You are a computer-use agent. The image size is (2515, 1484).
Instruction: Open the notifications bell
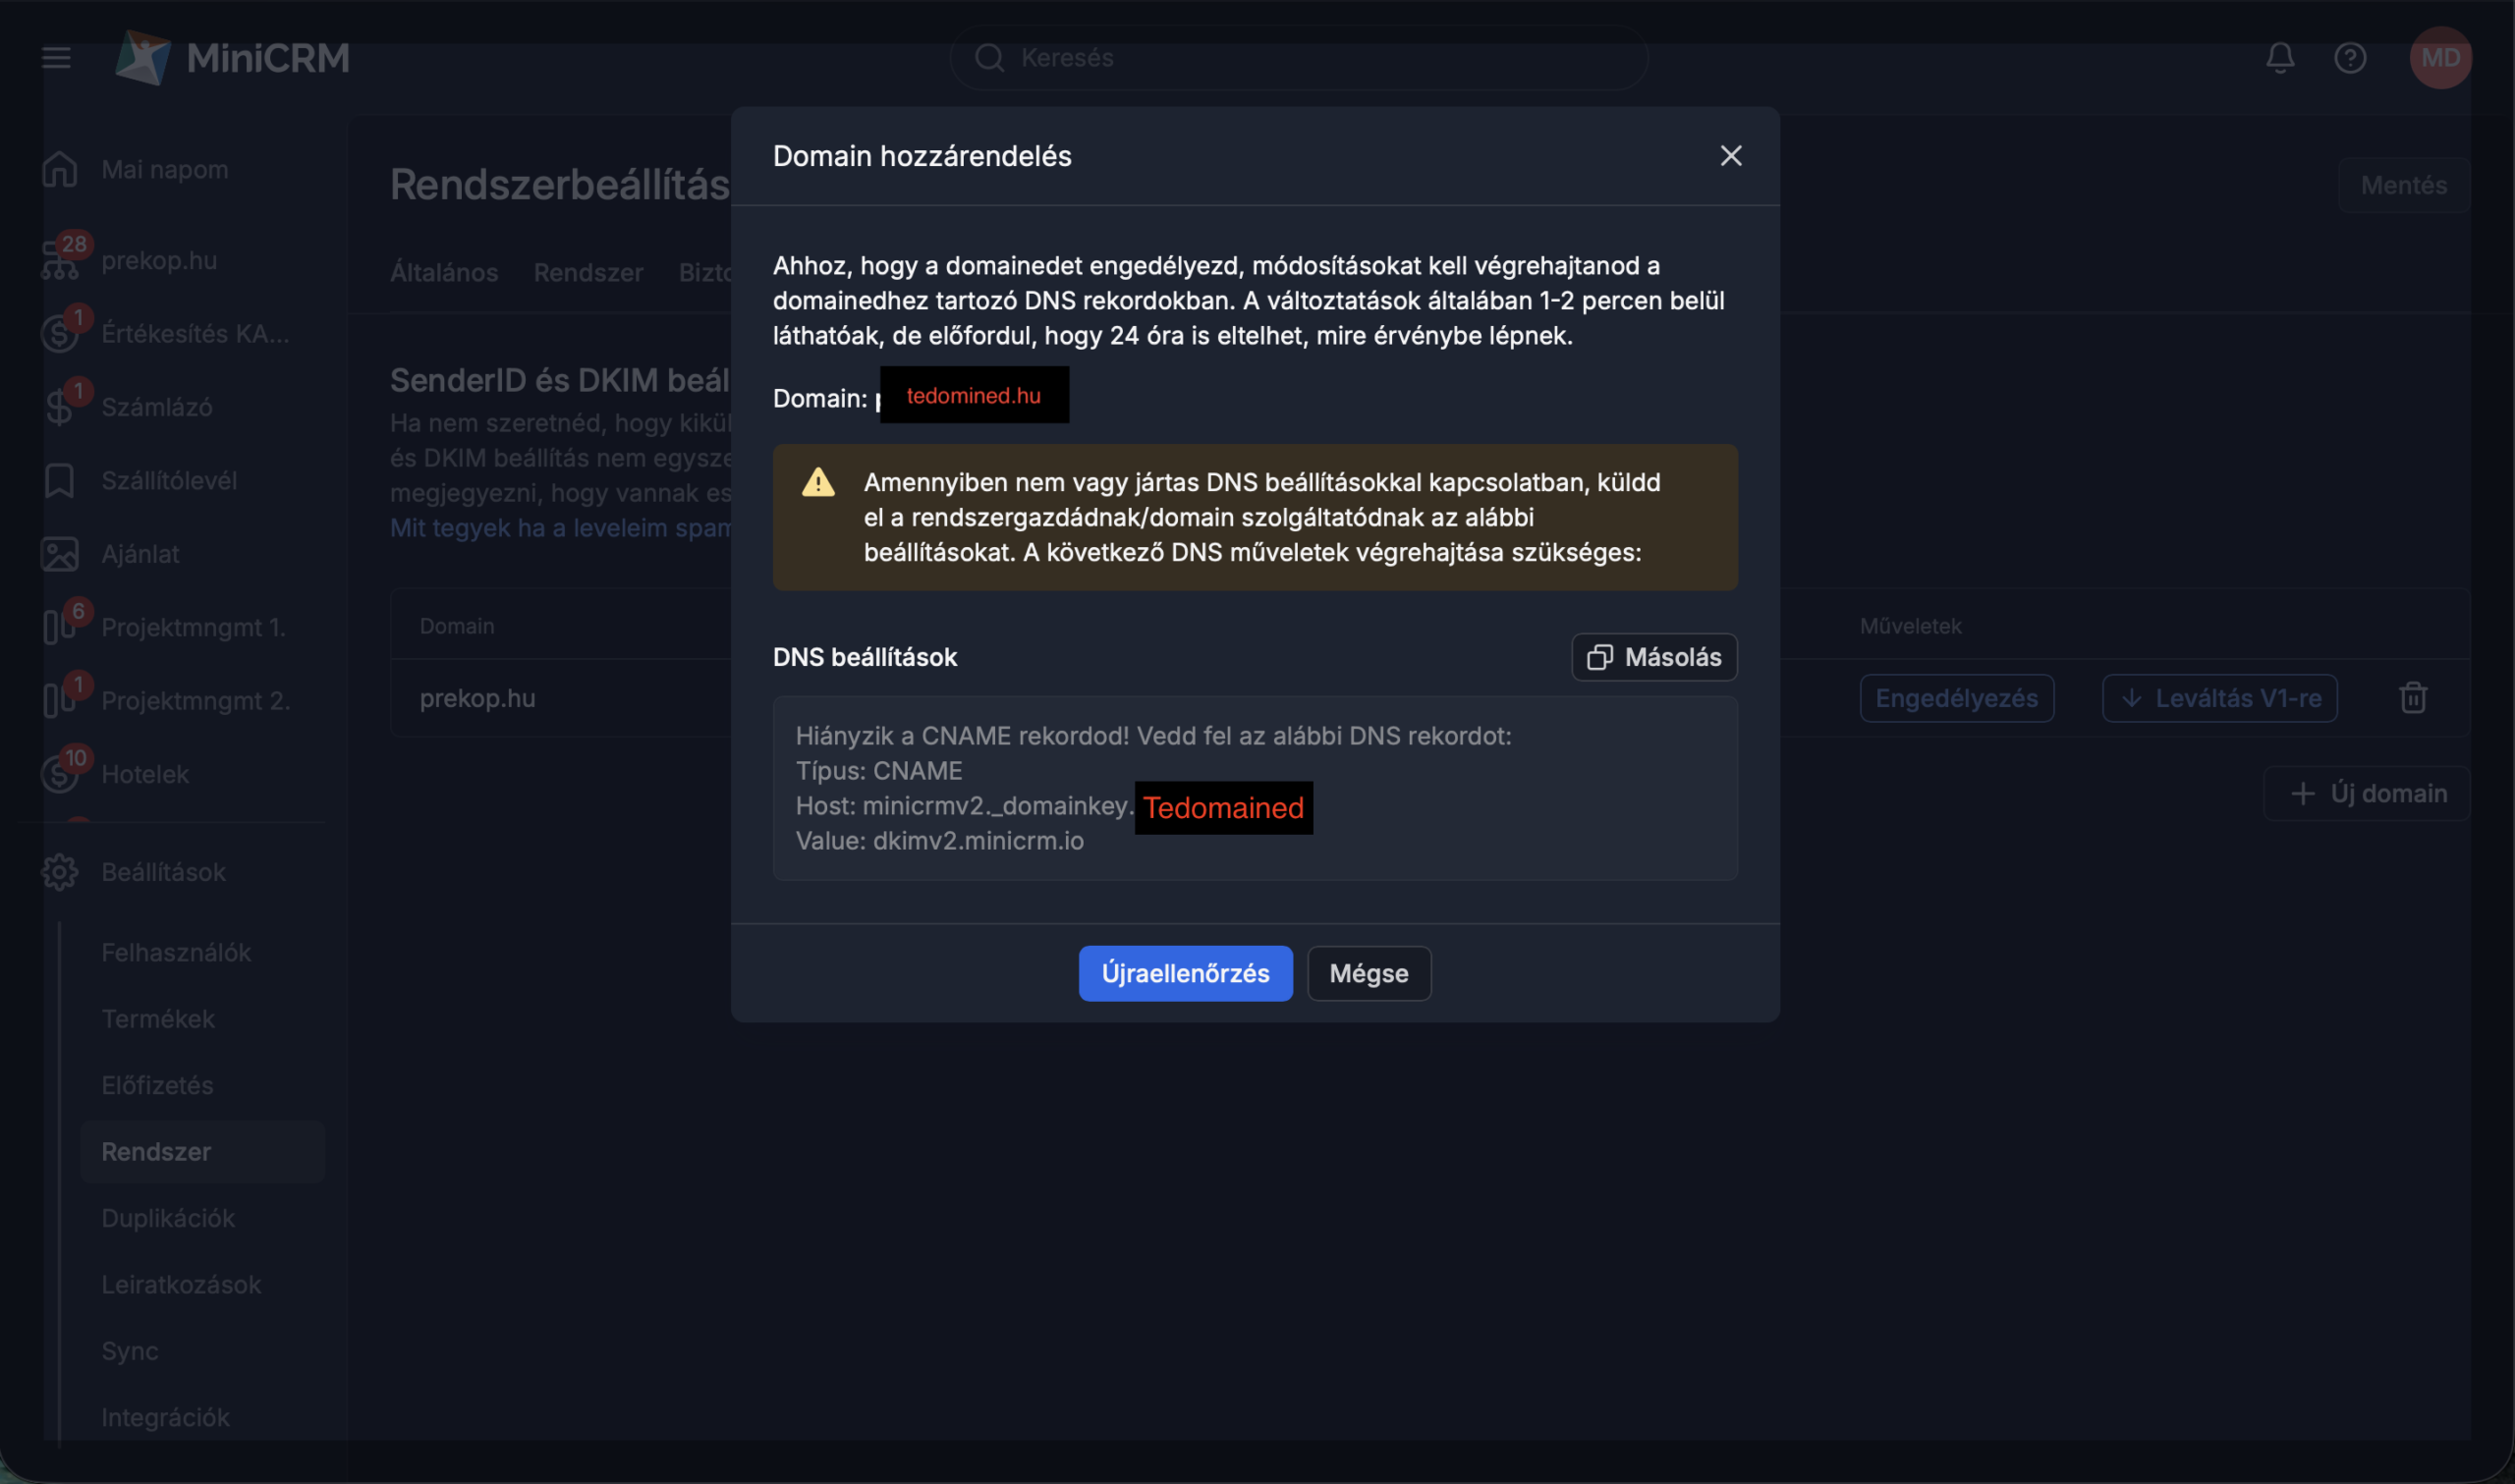(2279, 58)
